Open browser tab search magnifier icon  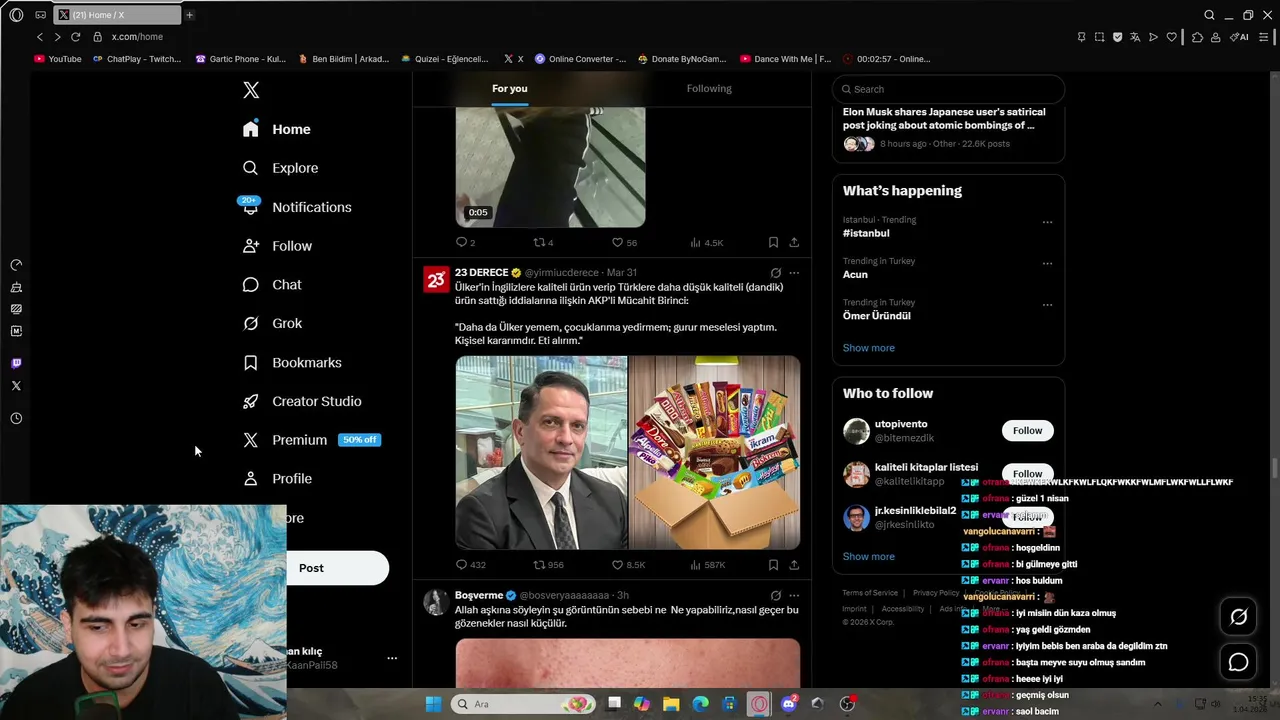pyautogui.click(x=1209, y=15)
